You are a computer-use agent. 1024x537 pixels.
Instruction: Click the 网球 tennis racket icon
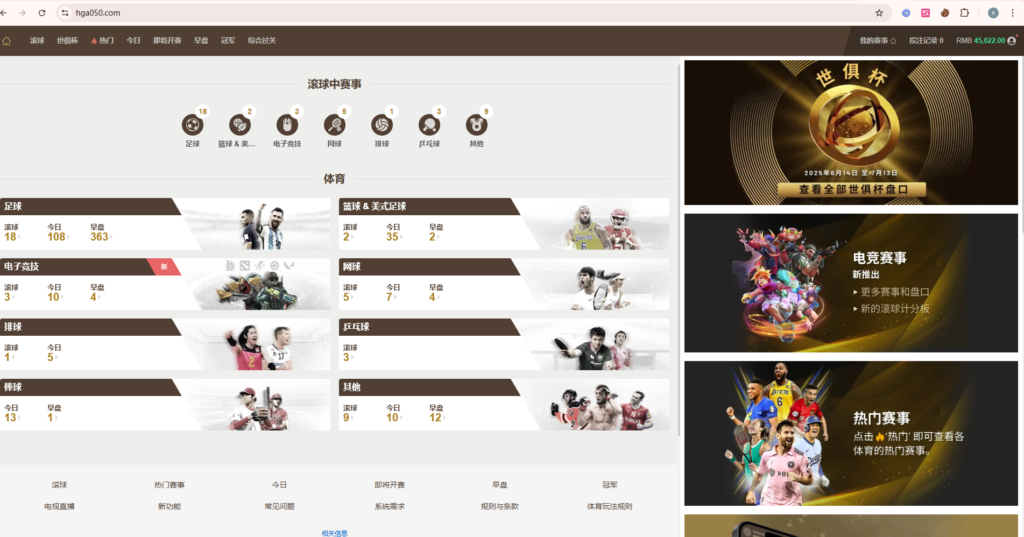(x=334, y=125)
